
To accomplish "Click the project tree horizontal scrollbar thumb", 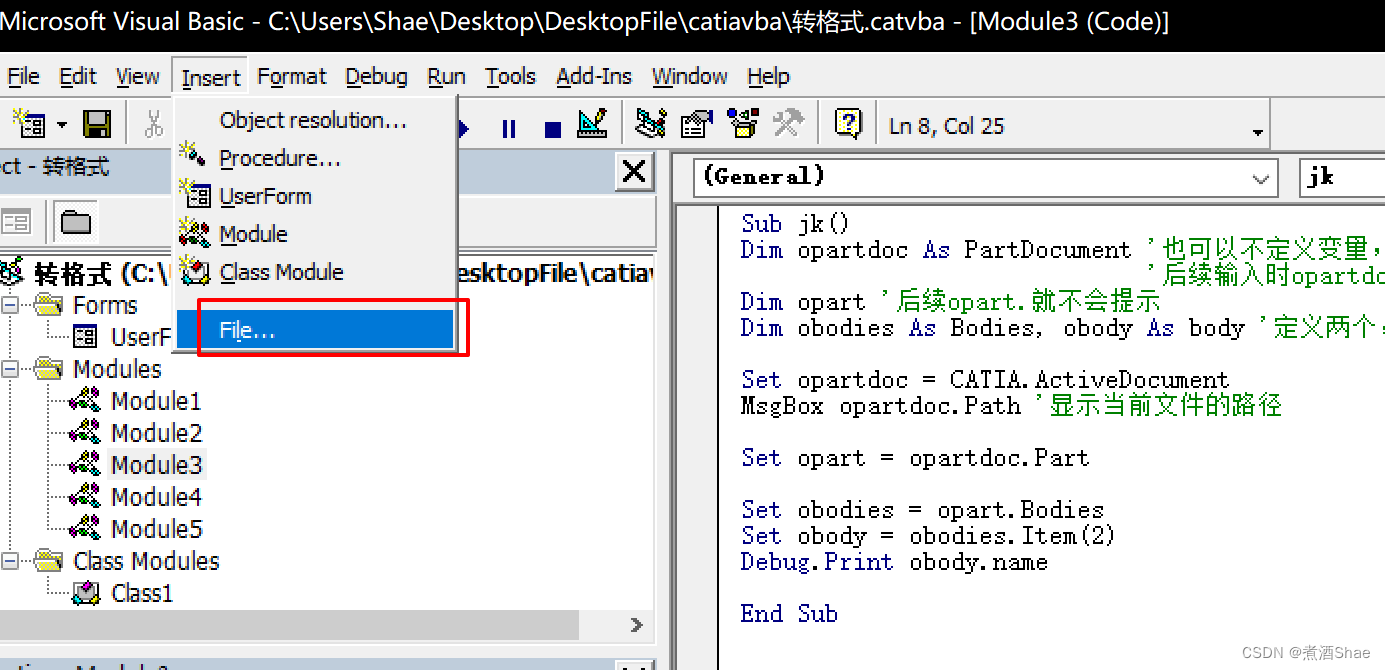I will pos(289,625).
